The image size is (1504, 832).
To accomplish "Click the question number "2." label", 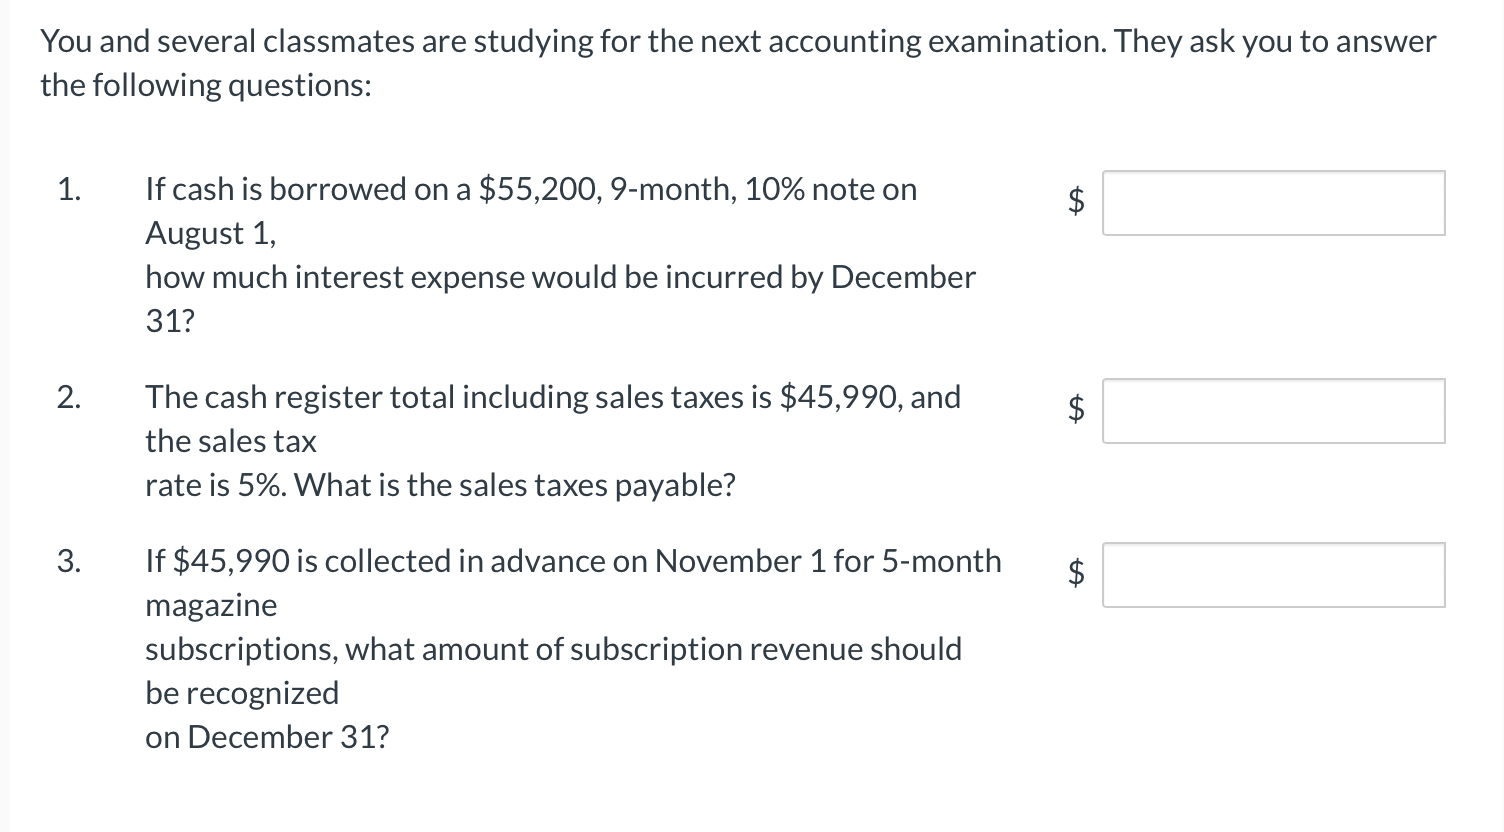I will point(68,397).
